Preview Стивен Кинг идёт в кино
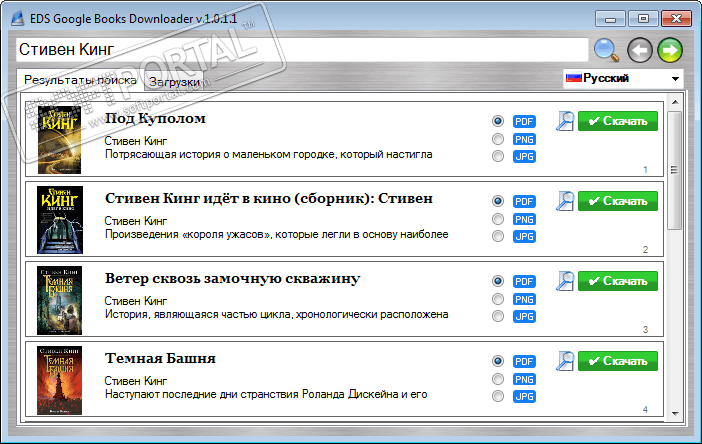702x444 pixels. point(565,201)
